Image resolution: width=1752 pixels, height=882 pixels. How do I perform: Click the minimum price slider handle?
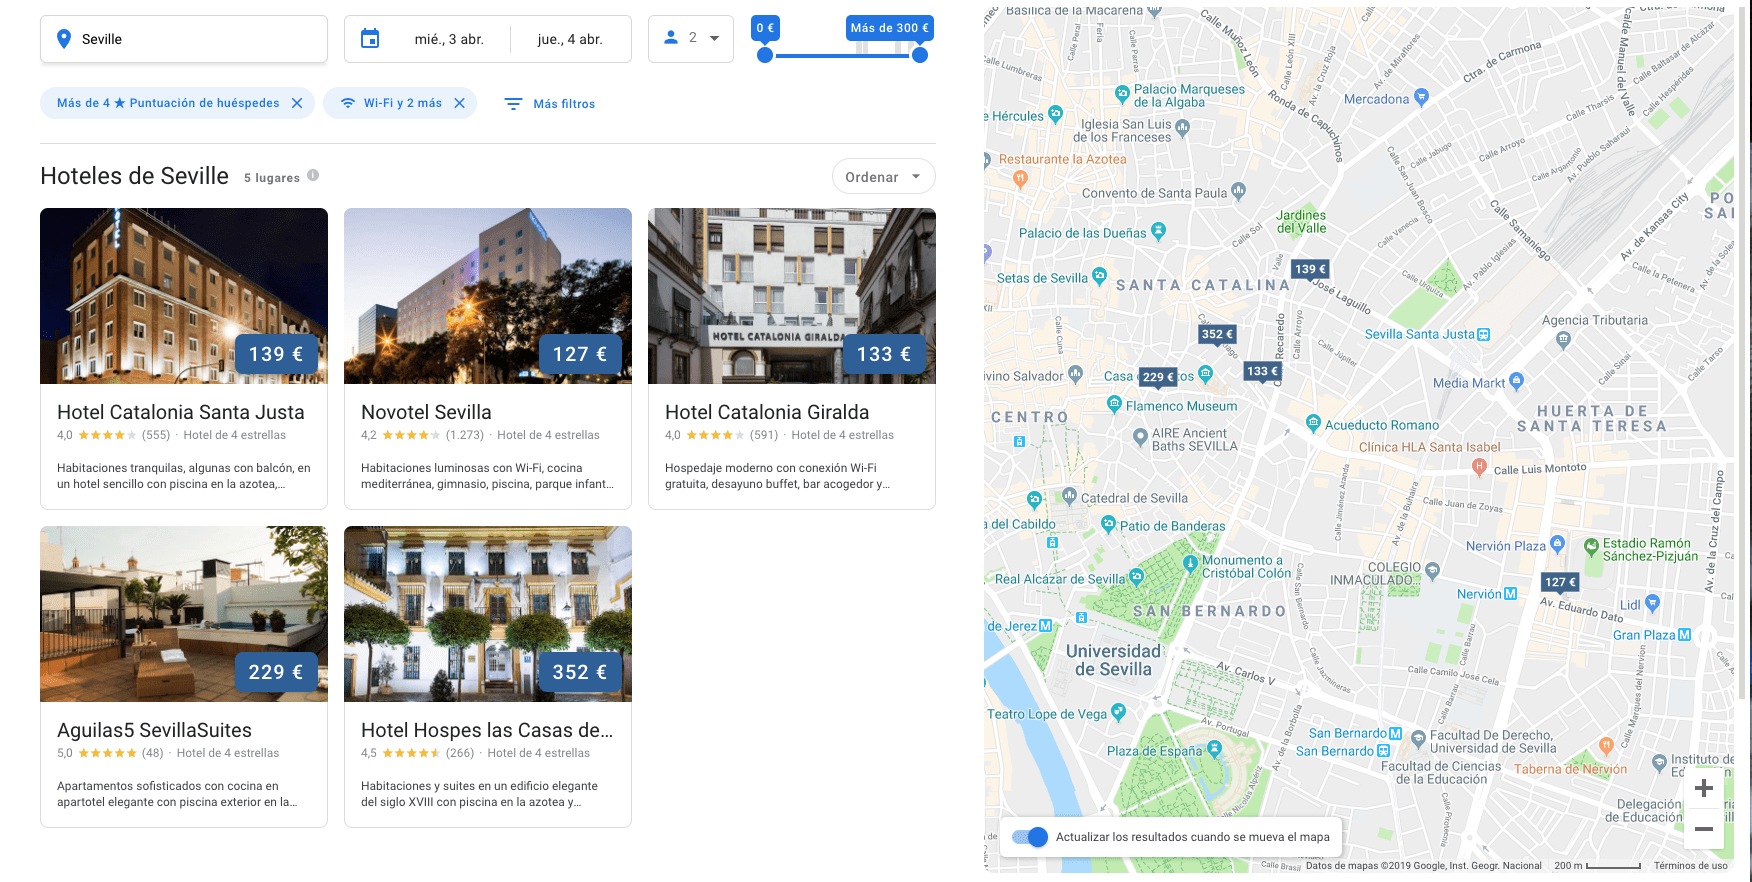765,55
